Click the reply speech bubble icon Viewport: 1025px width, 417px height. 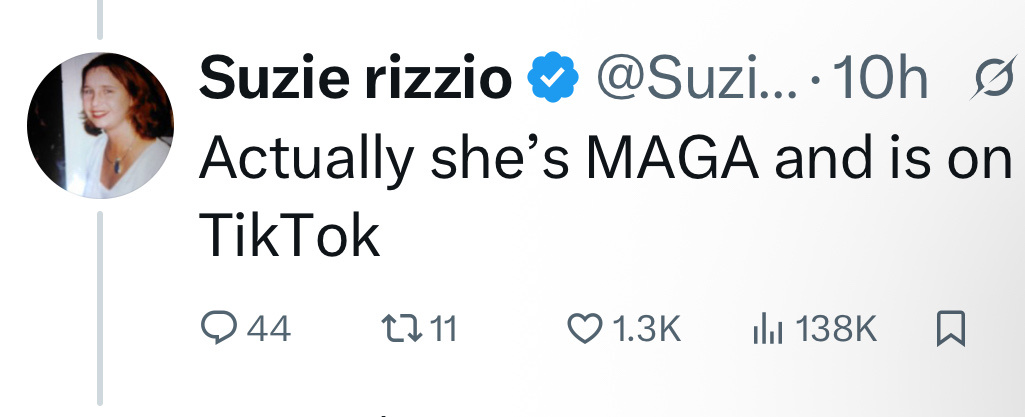click(219, 328)
